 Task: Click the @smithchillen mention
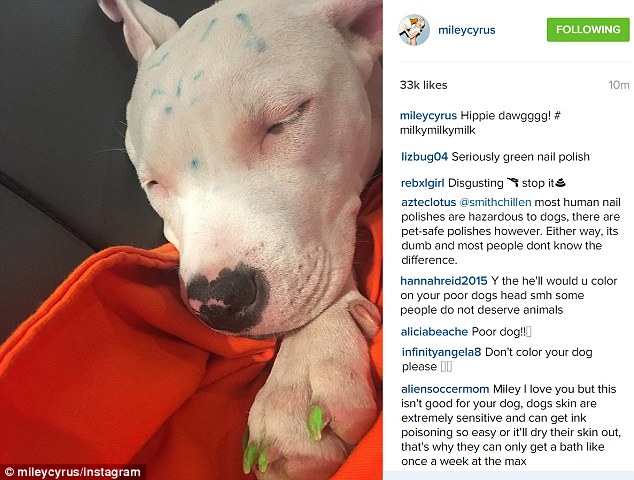495,202
